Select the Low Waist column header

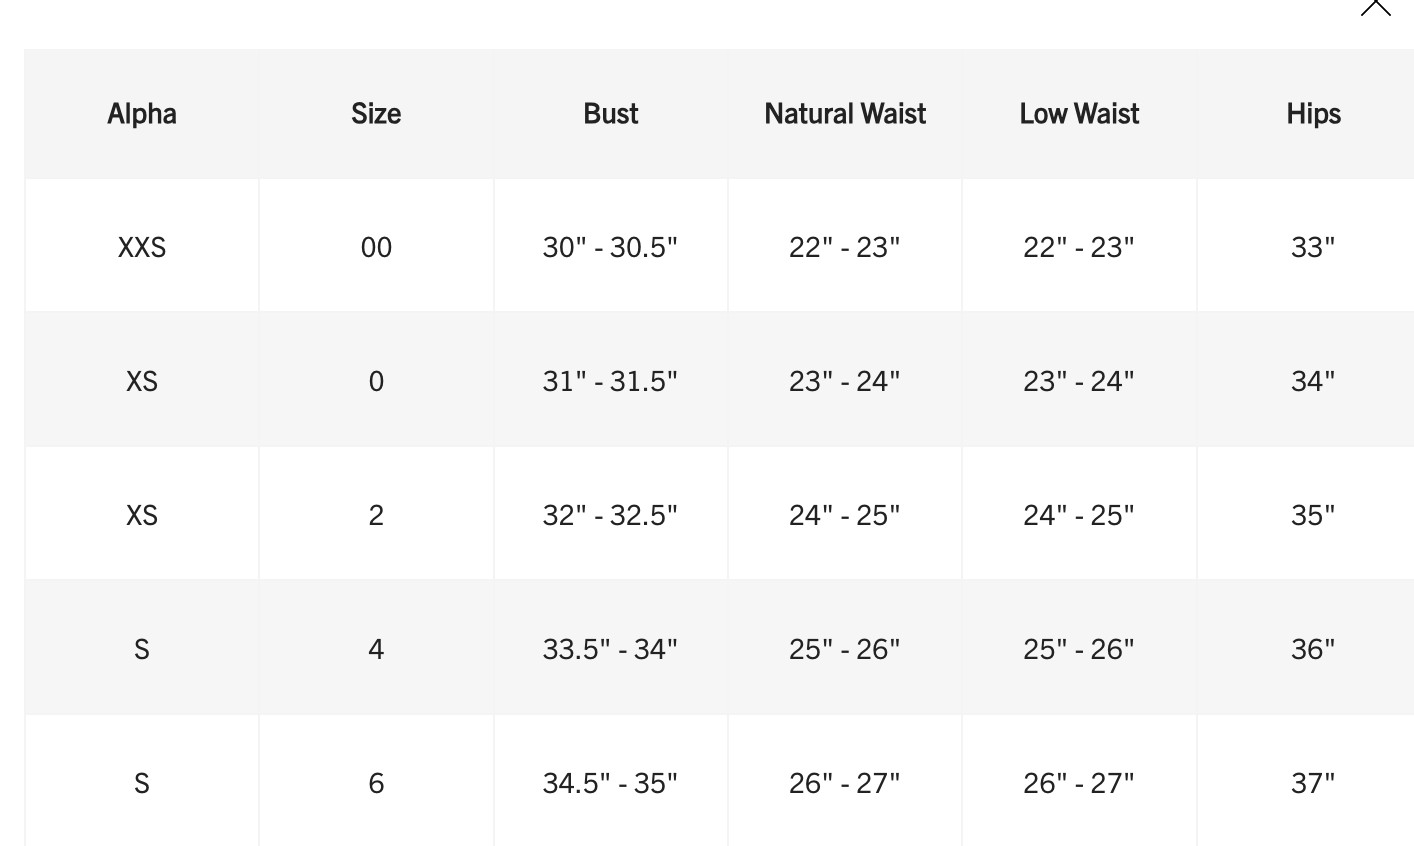(1079, 113)
